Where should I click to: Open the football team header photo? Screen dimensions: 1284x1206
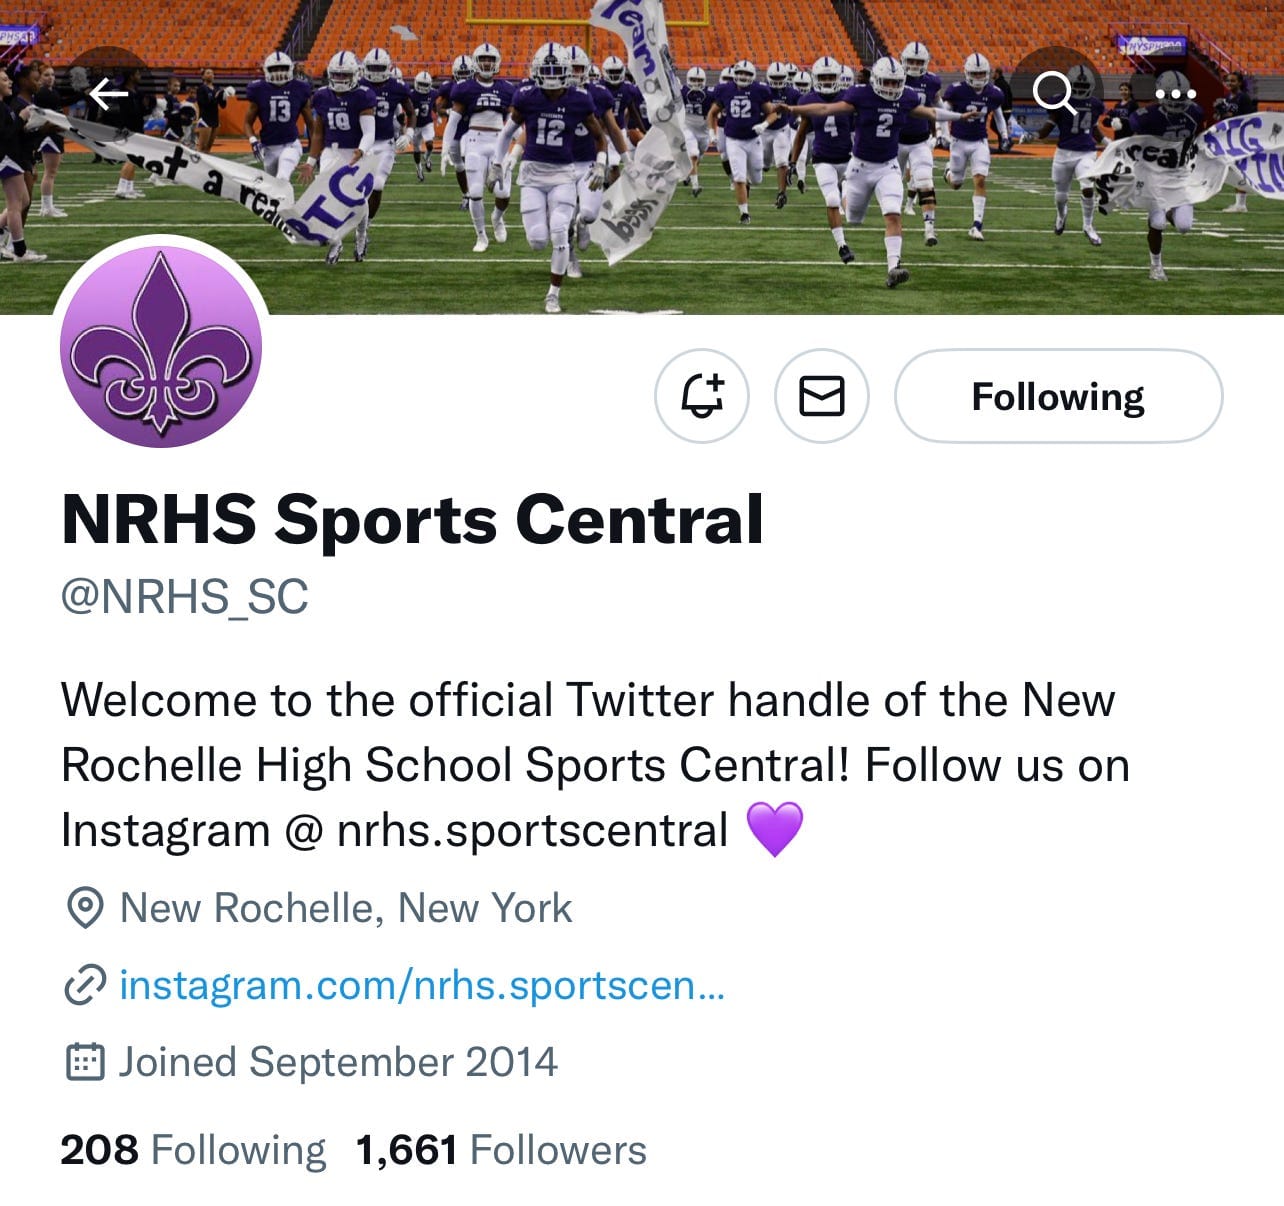click(x=642, y=157)
